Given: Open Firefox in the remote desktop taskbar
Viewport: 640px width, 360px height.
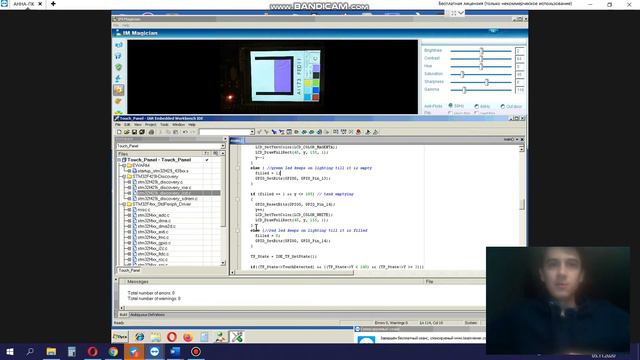Looking at the screenshot, I should click(x=188, y=337).
